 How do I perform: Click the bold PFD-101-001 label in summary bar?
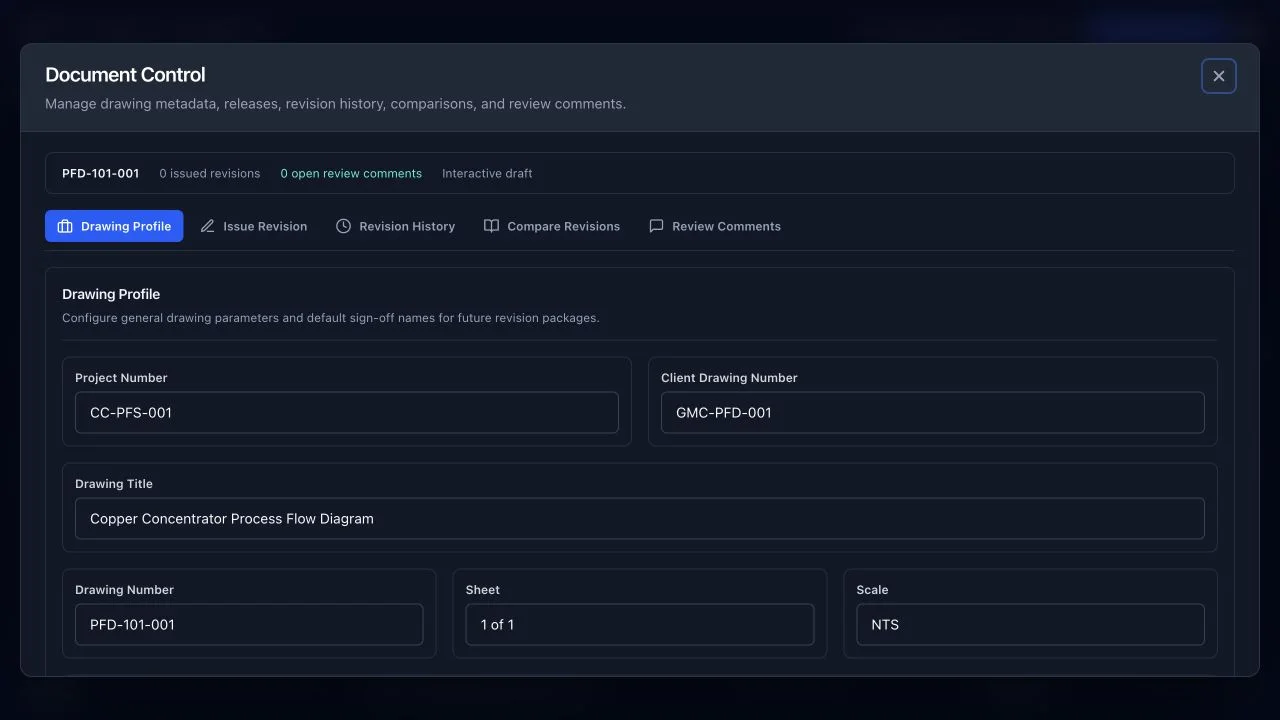(100, 173)
